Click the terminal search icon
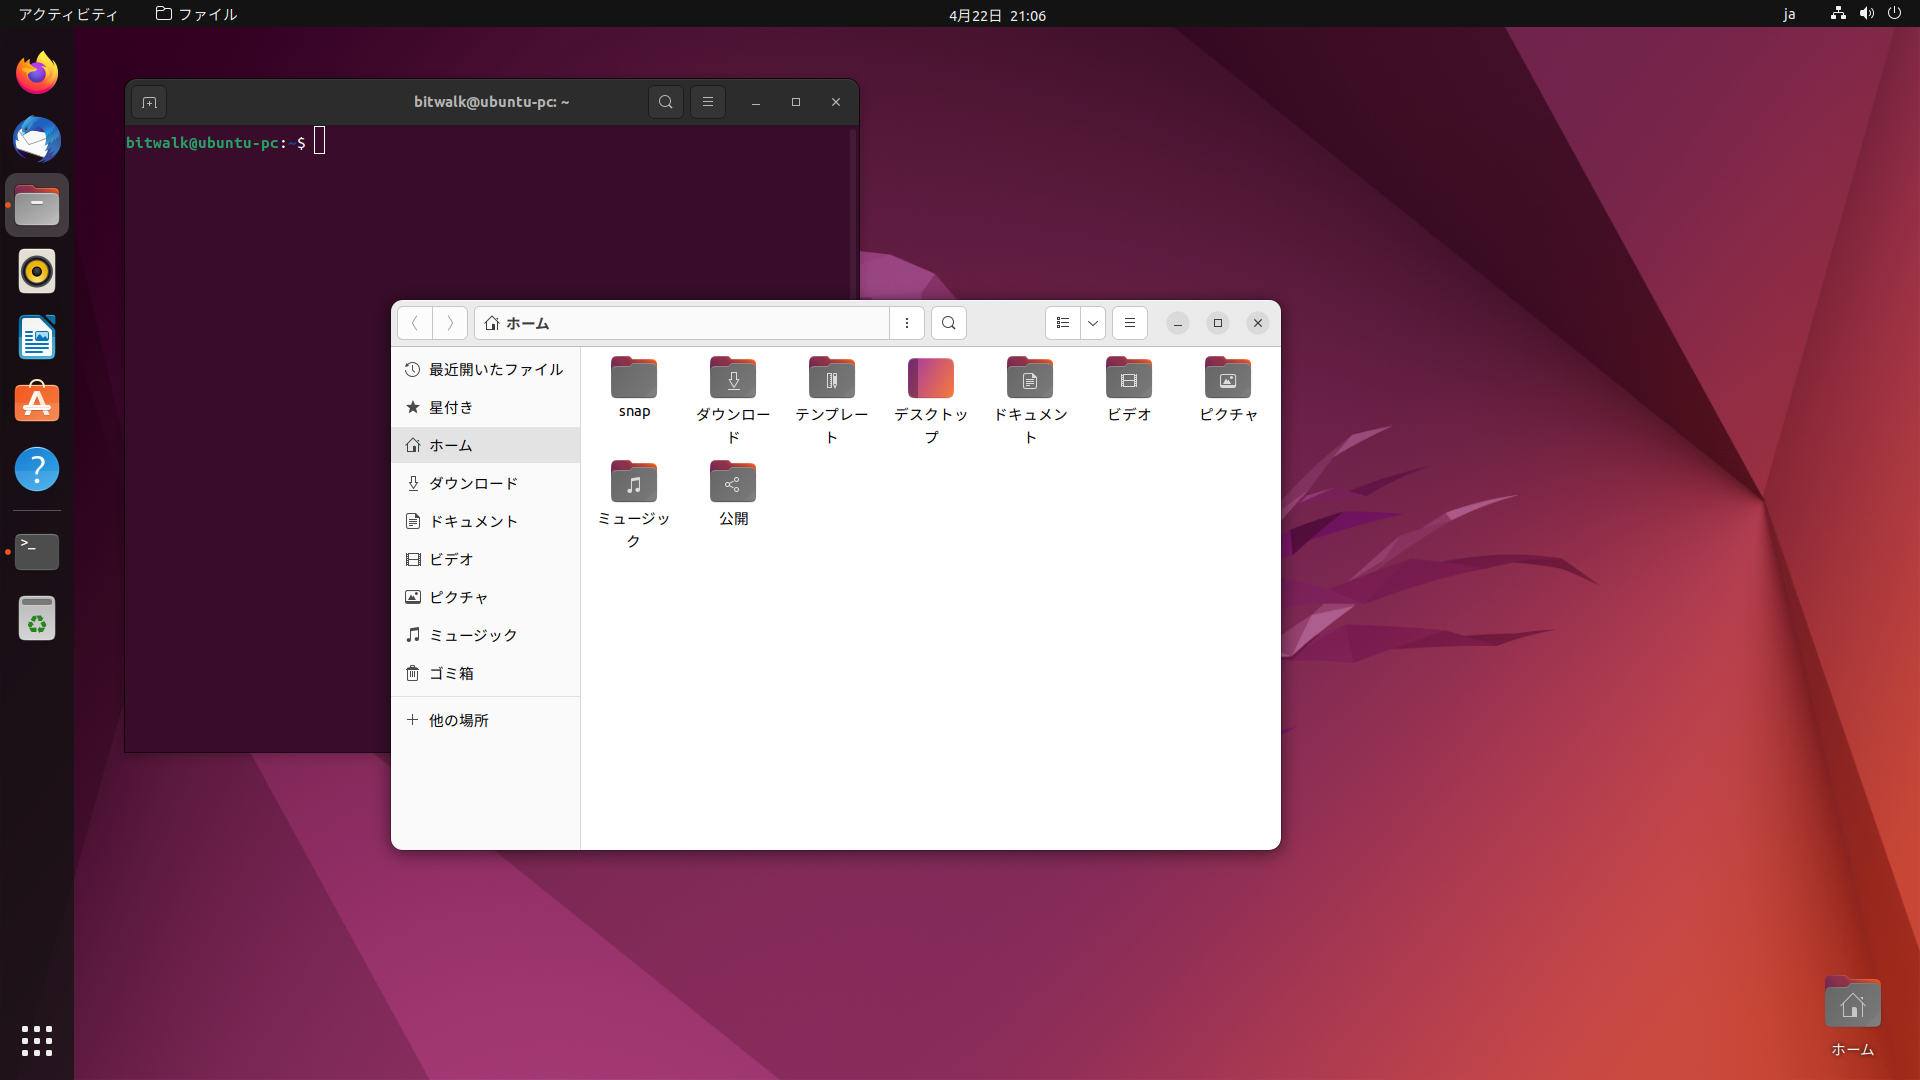 tap(665, 102)
